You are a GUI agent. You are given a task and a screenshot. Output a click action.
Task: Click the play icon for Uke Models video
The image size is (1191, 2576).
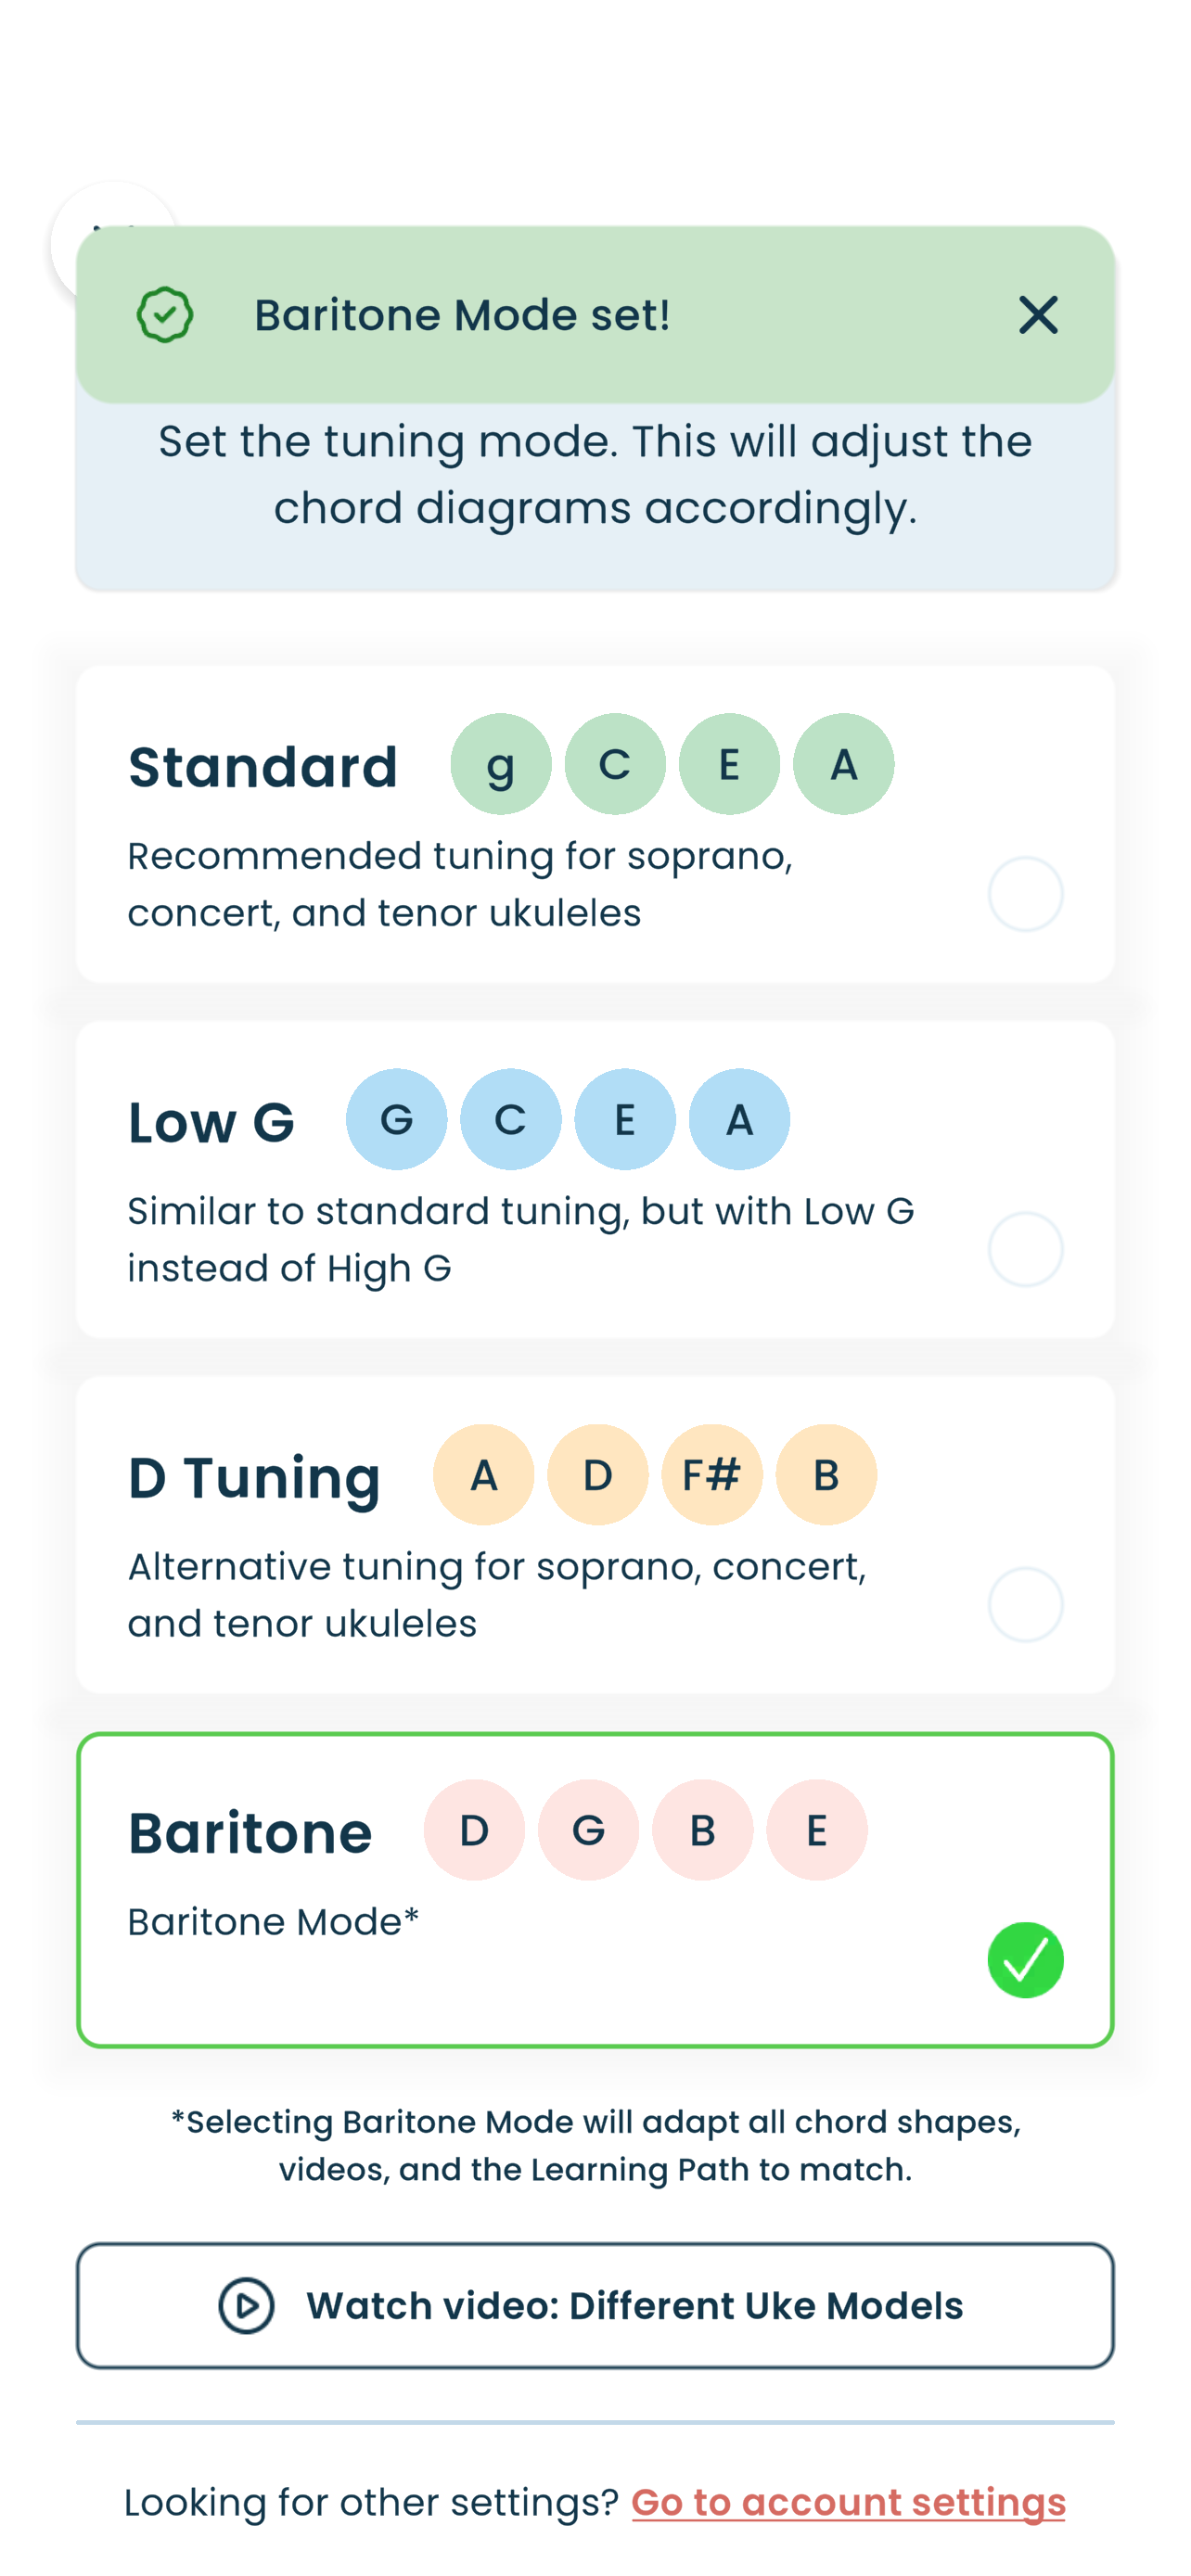click(246, 2306)
